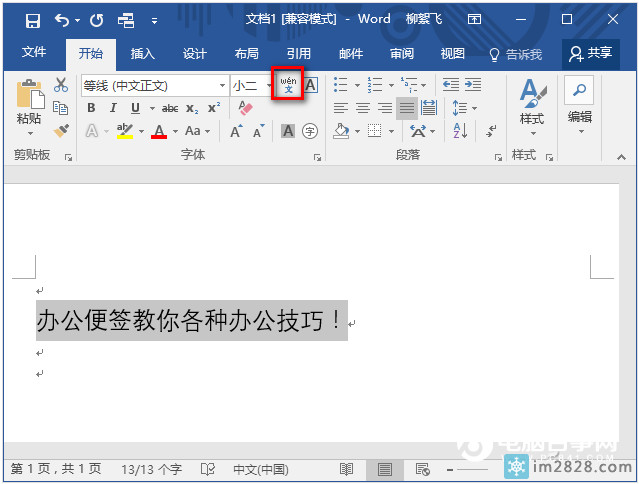Click the Center alignment icon
This screenshot has height=484, width=639.
363,108
